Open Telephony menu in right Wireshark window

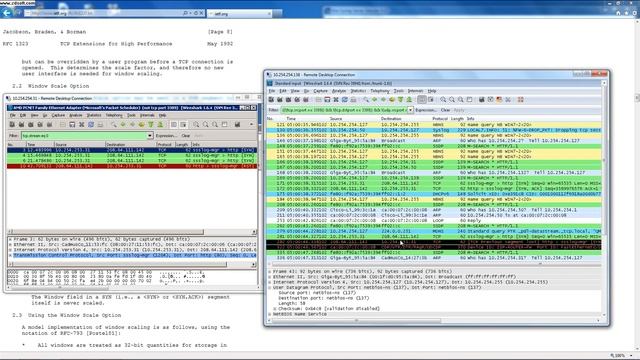click(x=380, y=91)
